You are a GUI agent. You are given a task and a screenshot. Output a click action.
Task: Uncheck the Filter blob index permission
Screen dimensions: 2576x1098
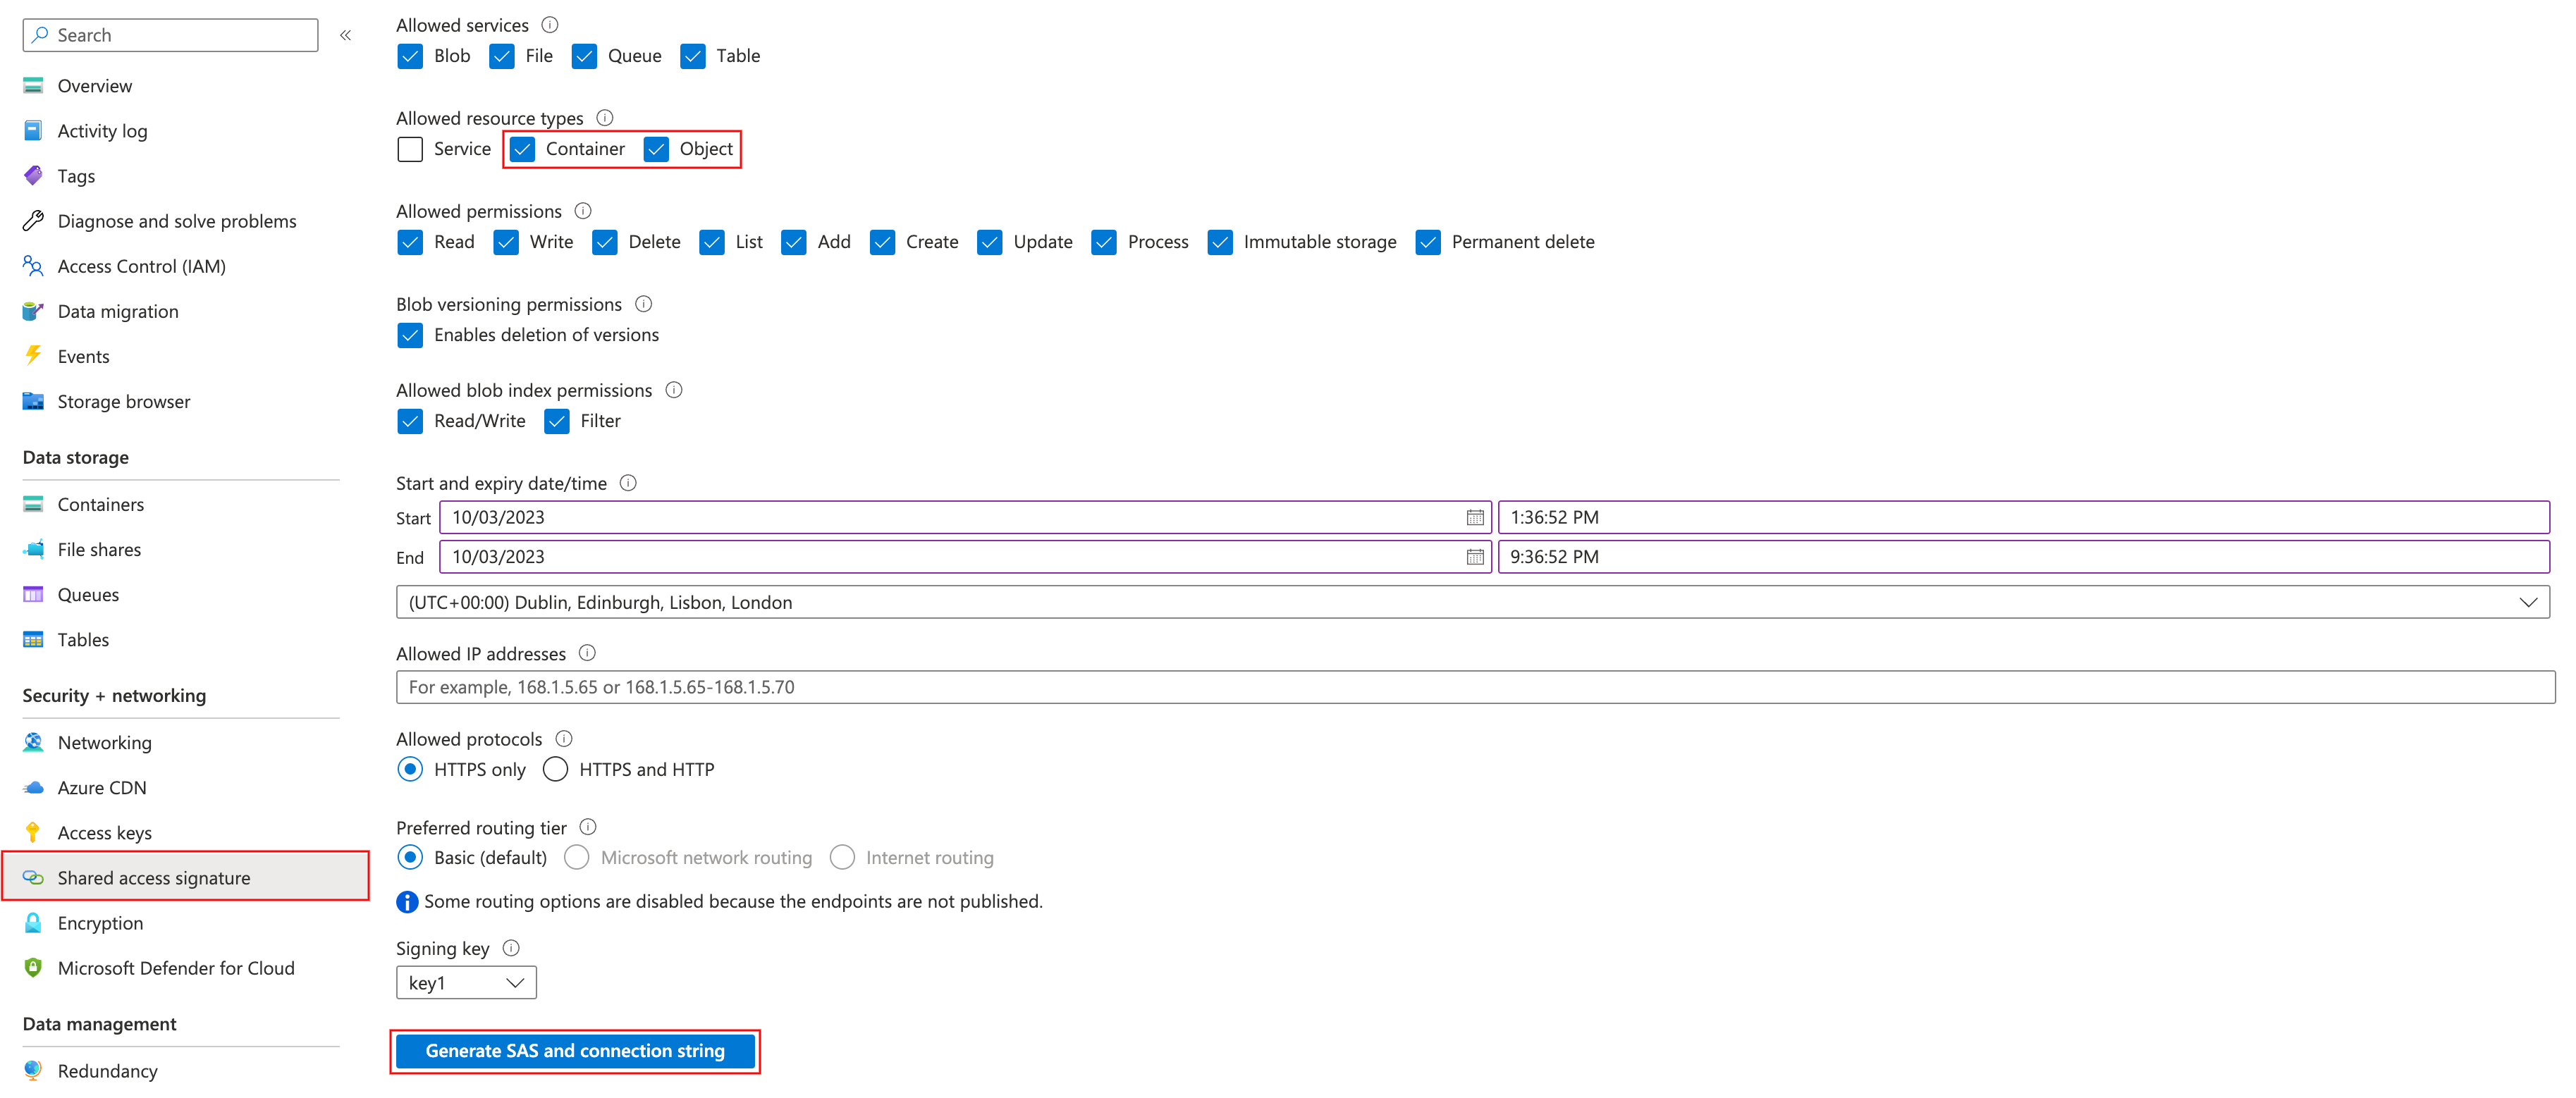point(557,421)
